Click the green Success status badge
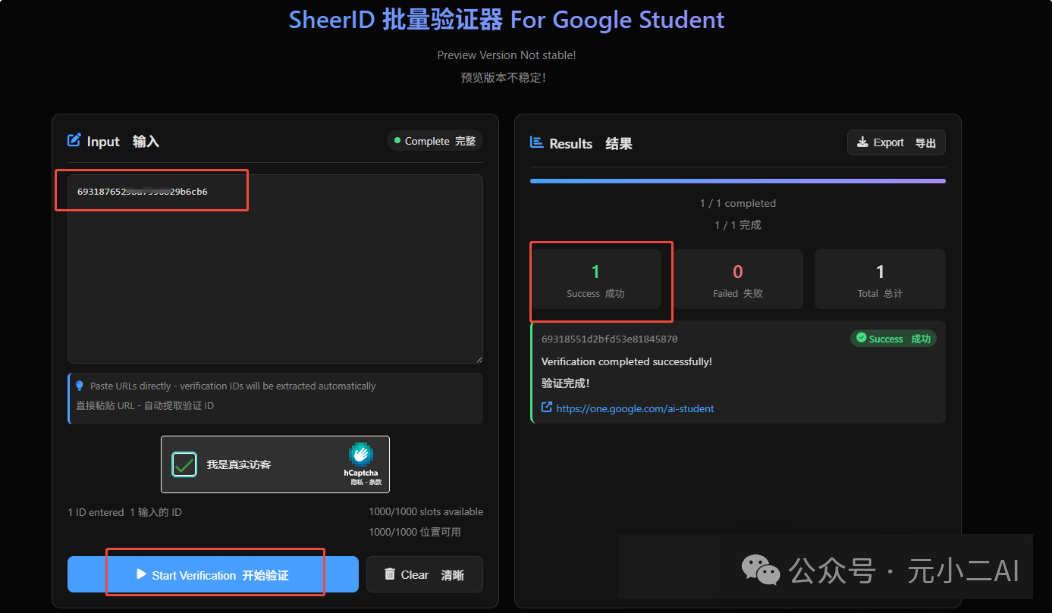This screenshot has width=1052, height=613. coord(893,339)
